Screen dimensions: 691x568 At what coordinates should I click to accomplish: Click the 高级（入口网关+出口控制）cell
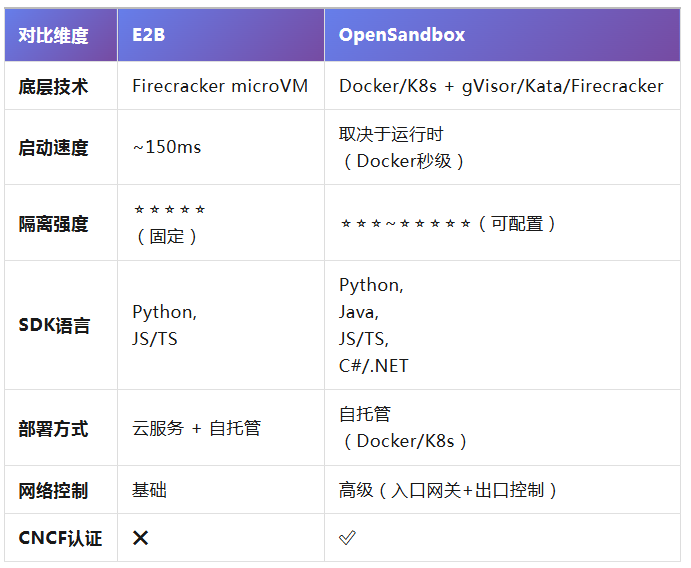click(449, 490)
